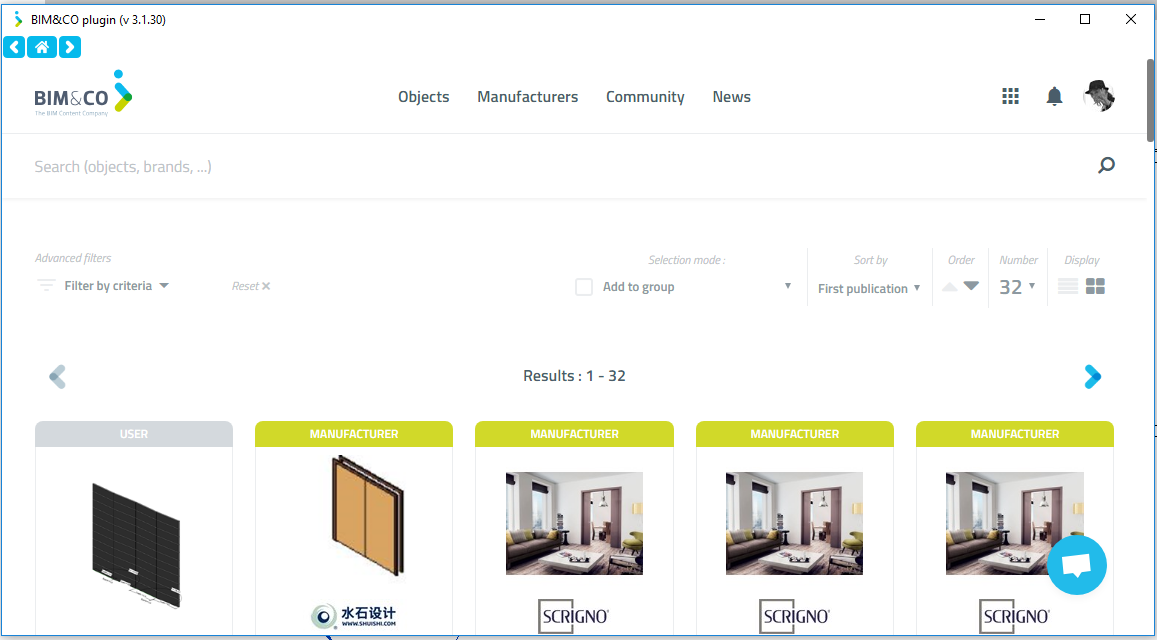Screen dimensions: 1157x640
Task: Switch to grid display view
Action: (1096, 286)
